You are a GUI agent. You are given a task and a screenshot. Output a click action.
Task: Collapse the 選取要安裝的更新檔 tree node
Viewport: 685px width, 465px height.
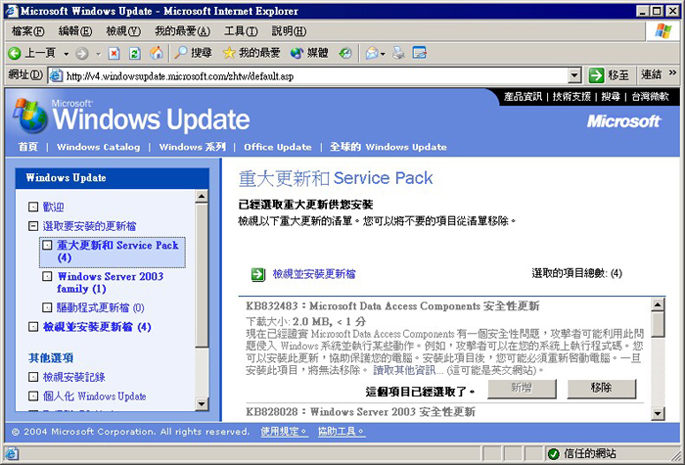[33, 226]
